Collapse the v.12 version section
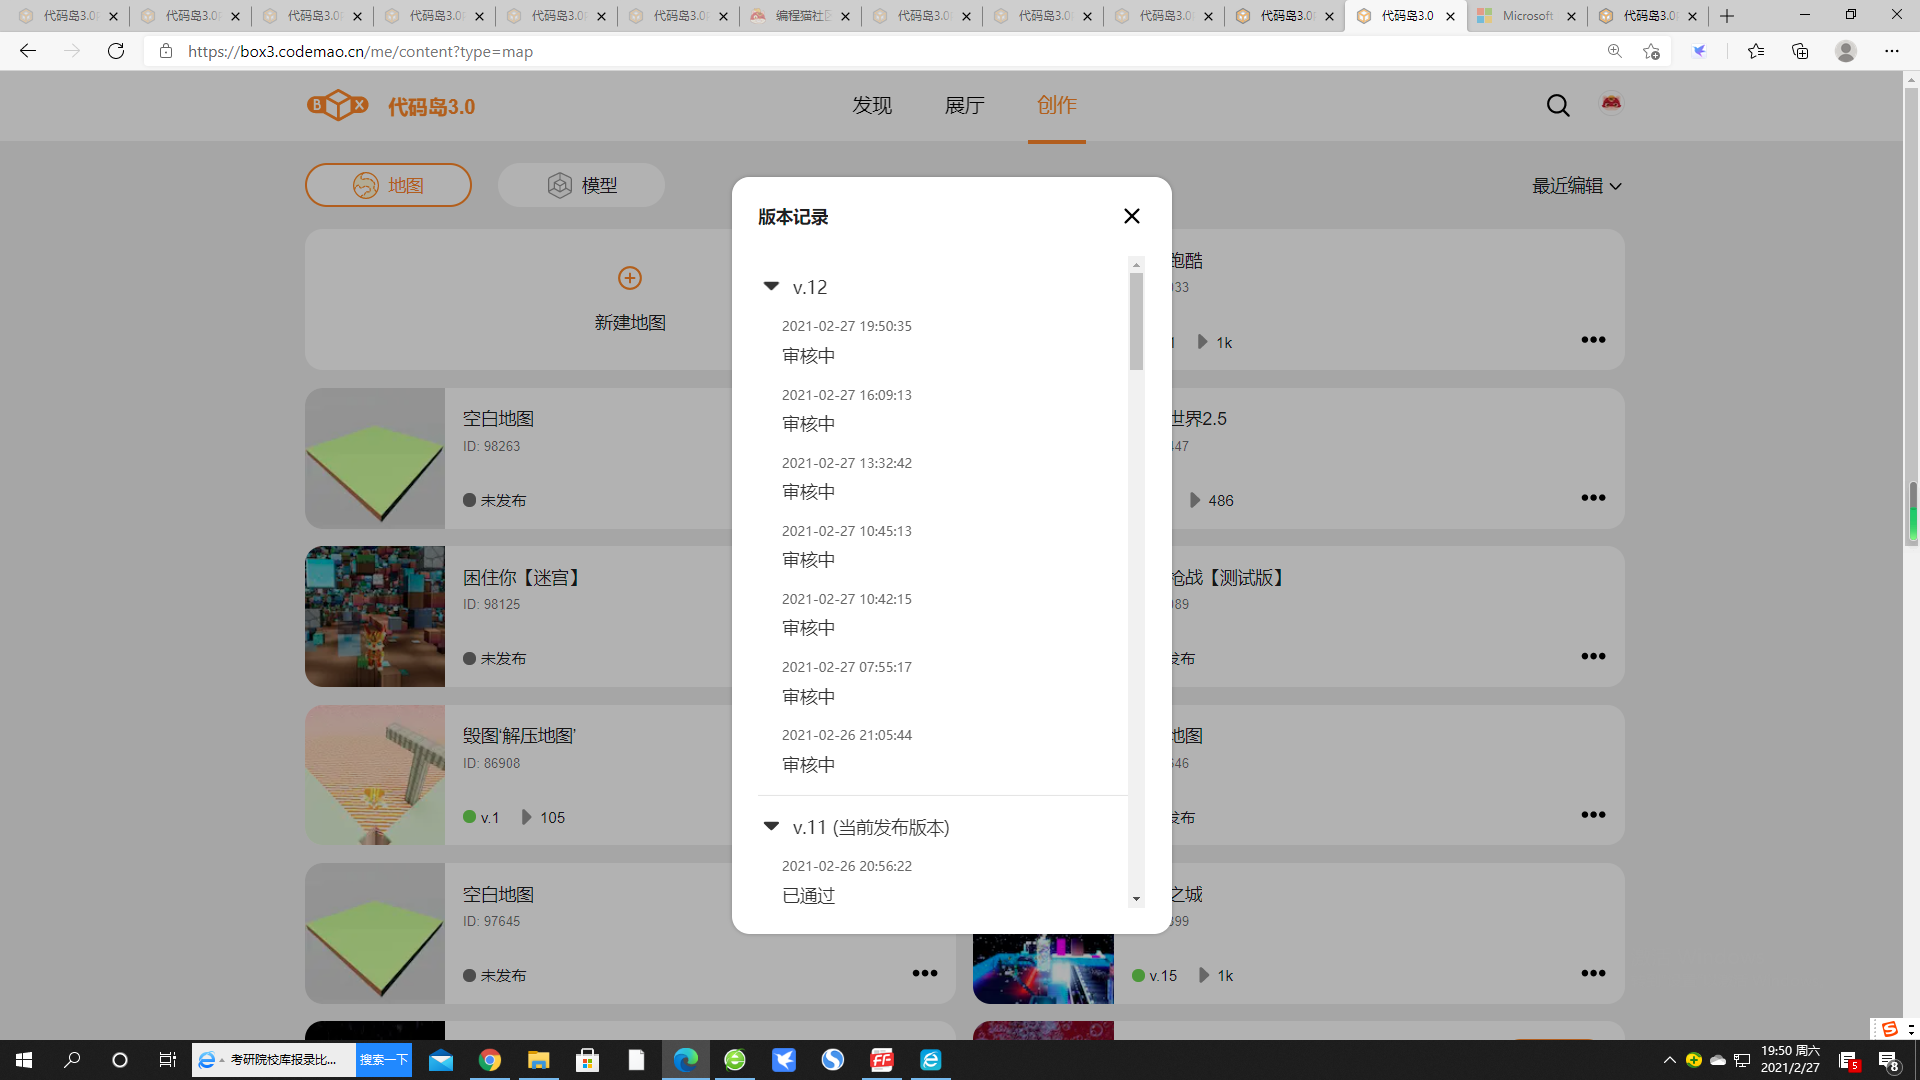The width and height of the screenshot is (1920, 1080). pyautogui.click(x=771, y=287)
